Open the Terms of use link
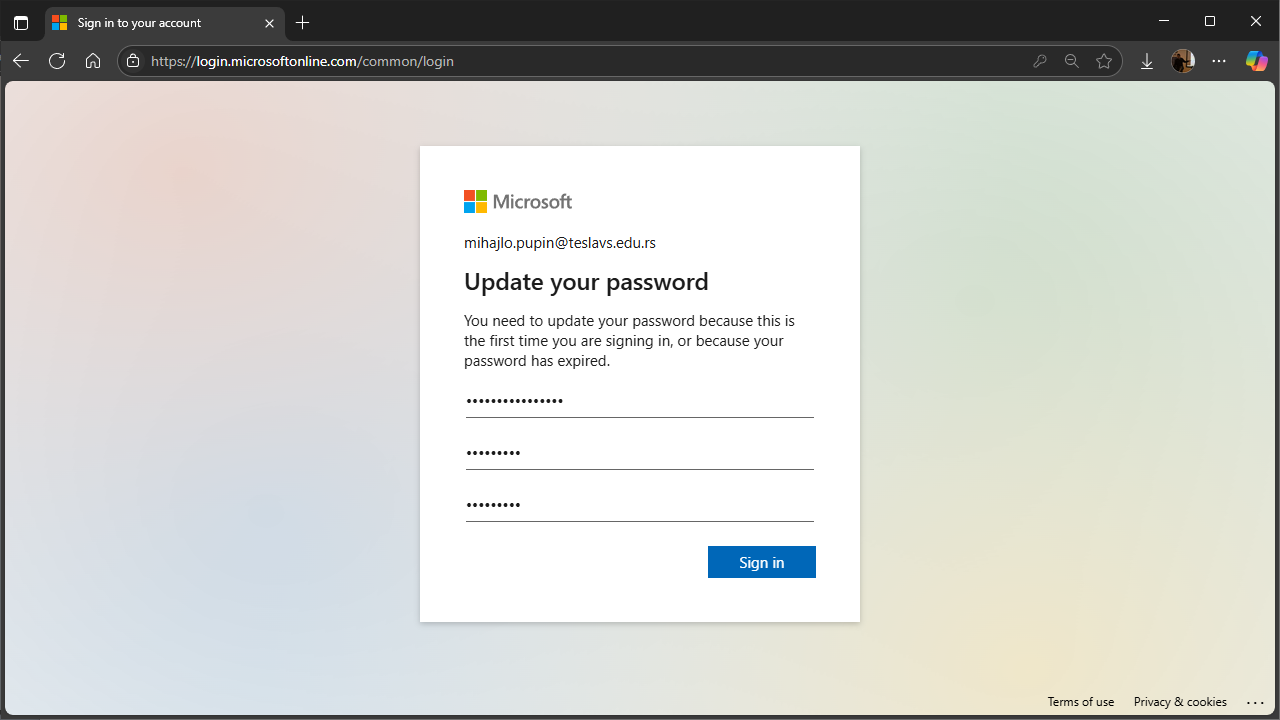Viewport: 1280px width, 720px height. [x=1081, y=702]
